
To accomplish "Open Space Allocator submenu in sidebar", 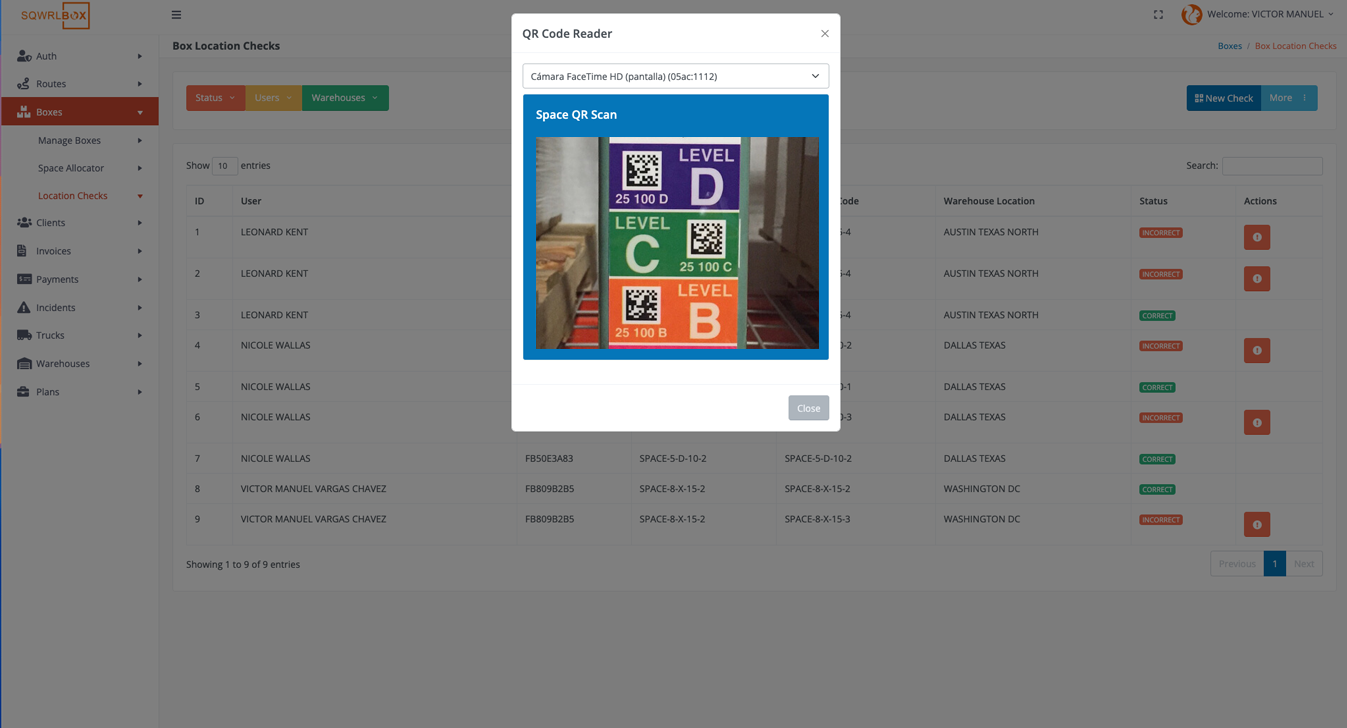I will [71, 168].
